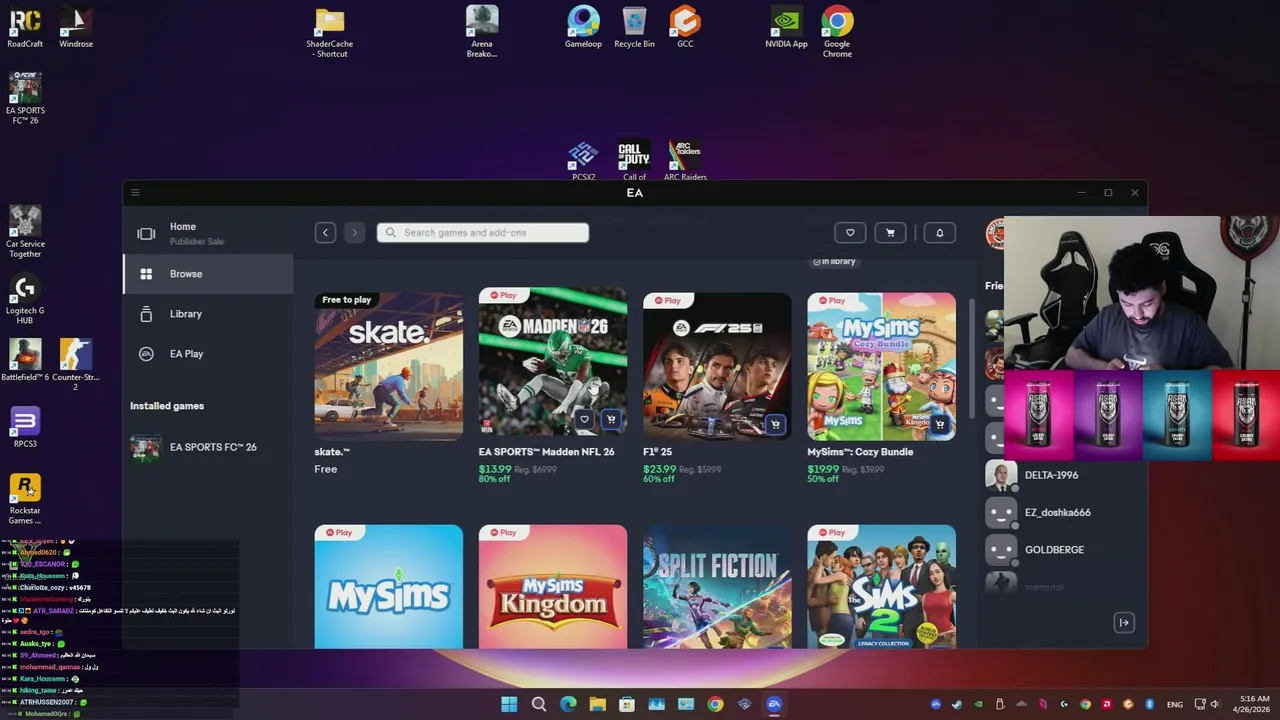Add Madden NFL 26 to wishlist

[x=585, y=420]
